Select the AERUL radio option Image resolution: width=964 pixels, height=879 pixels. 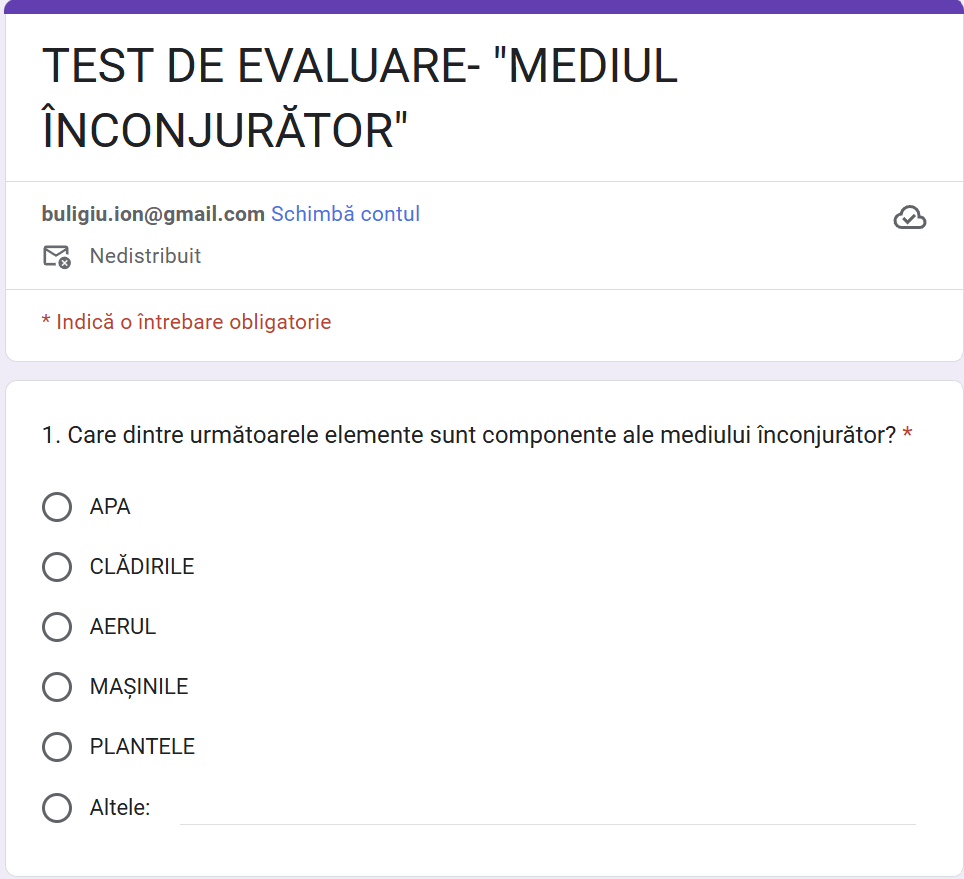(x=57, y=627)
